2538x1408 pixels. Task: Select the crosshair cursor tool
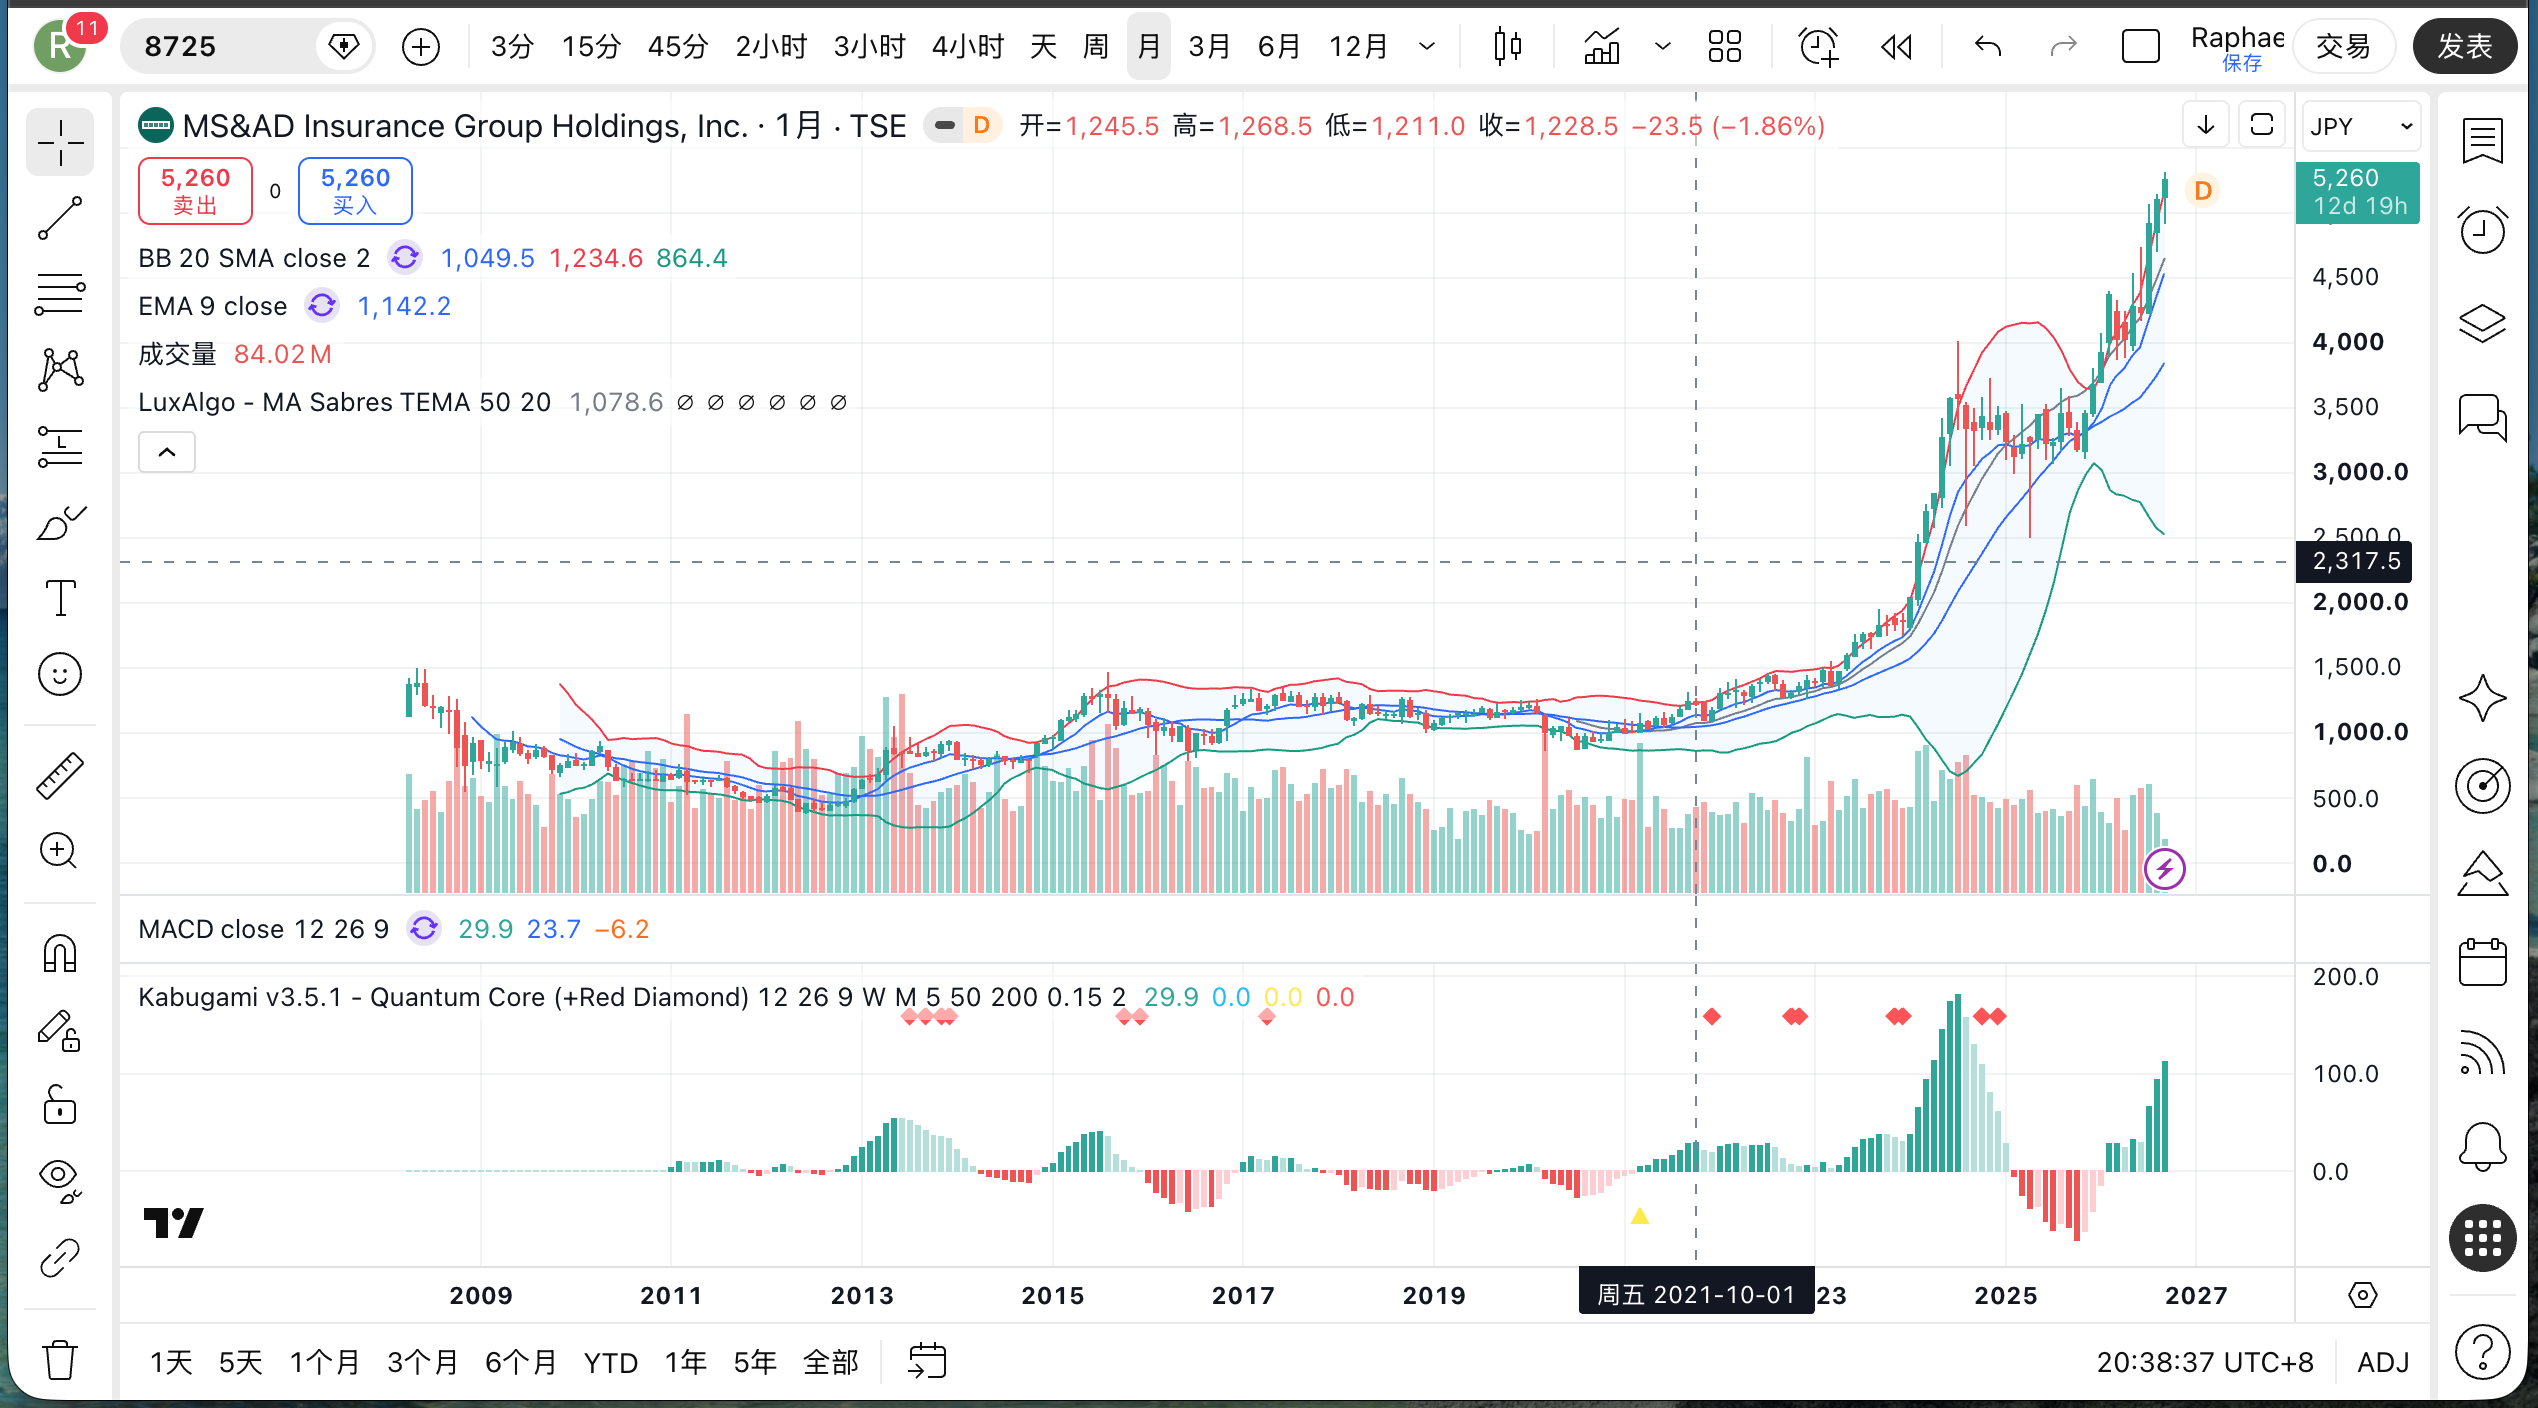[60, 142]
